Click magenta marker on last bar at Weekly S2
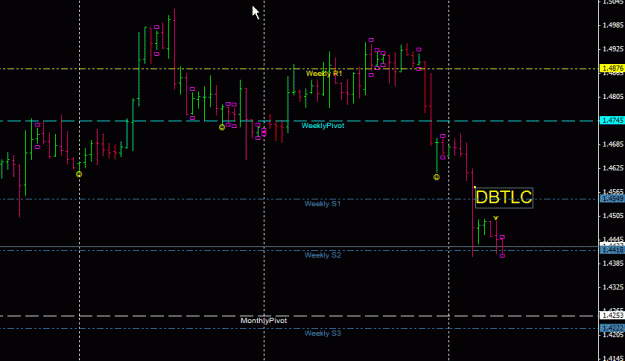The height and width of the screenshot is (361, 625). click(502, 256)
